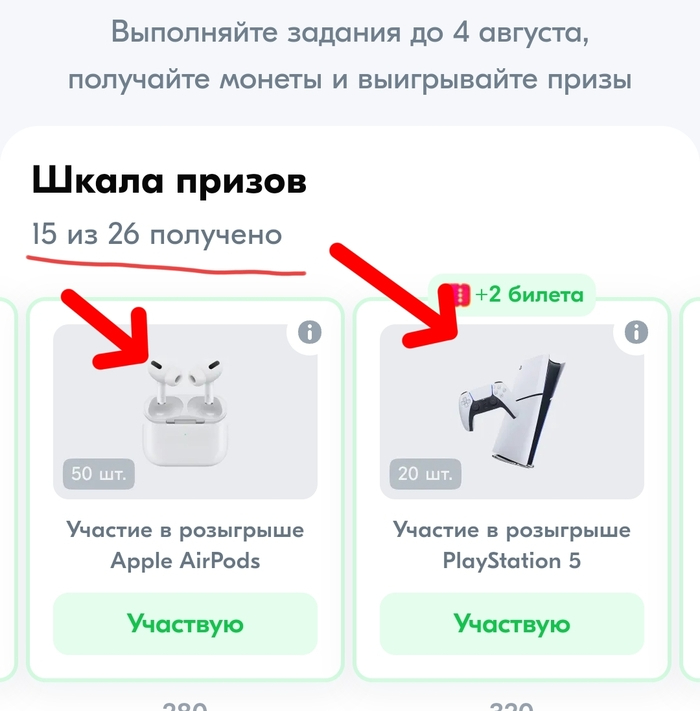Show the partially hidden next prize card
Viewport: 700px width, 711px height.
690,489
